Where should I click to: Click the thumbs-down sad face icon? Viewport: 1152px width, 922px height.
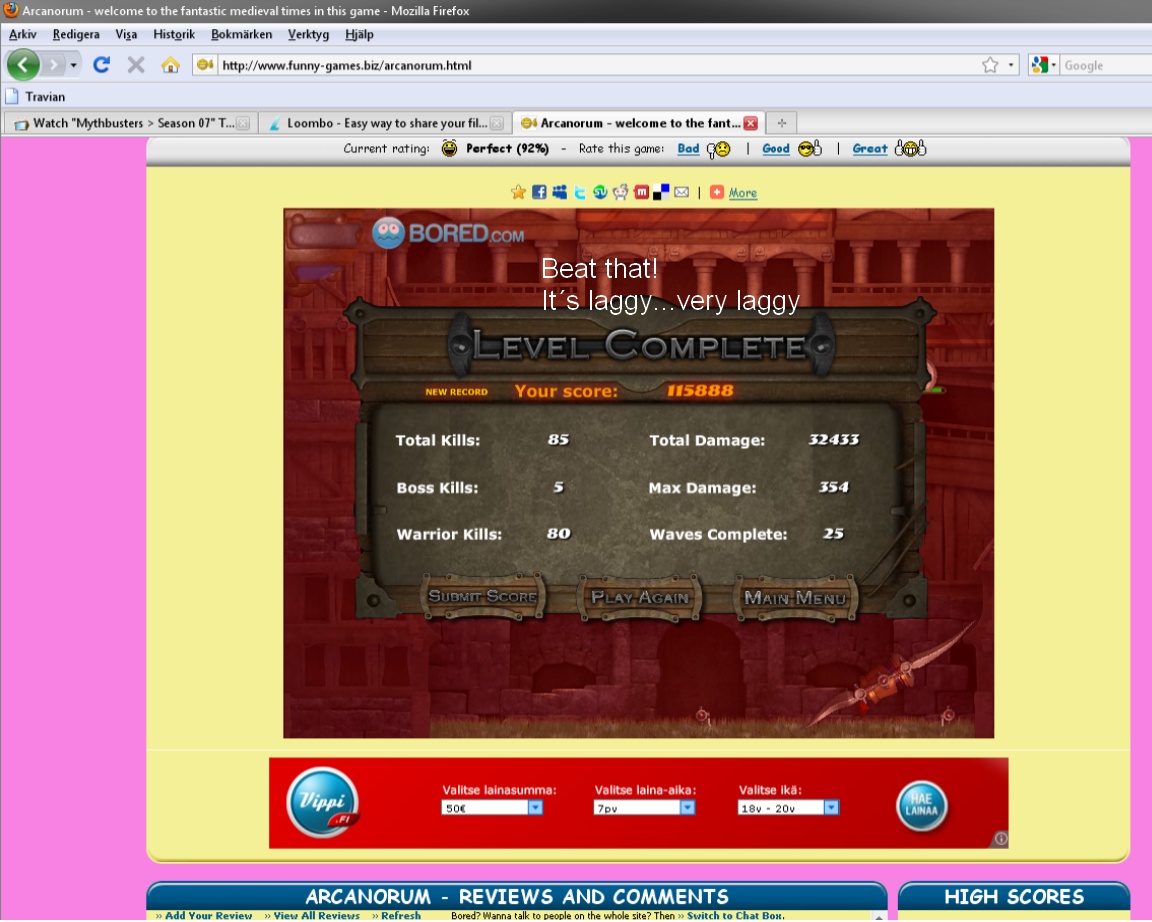(719, 150)
